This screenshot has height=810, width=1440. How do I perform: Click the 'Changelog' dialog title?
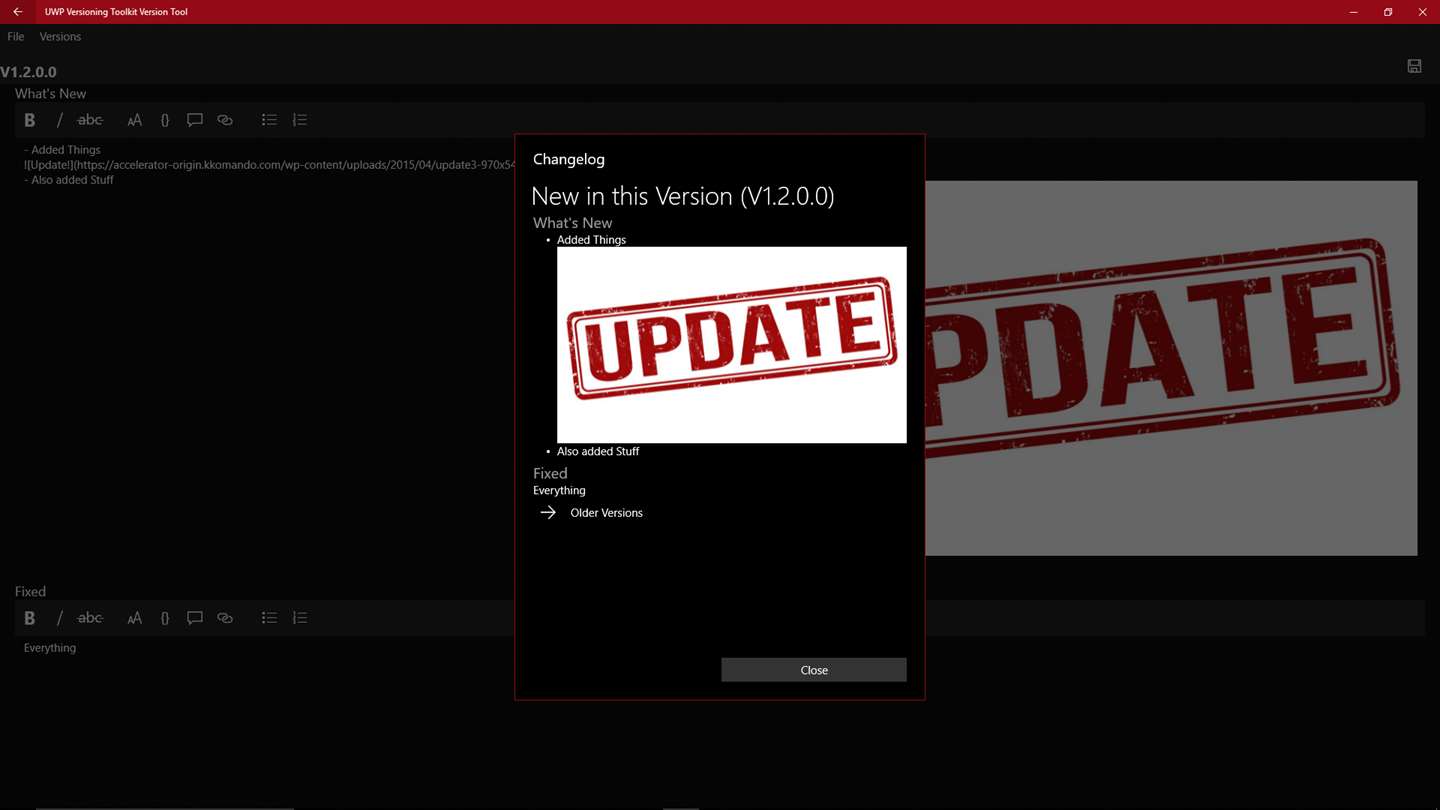tap(569, 159)
